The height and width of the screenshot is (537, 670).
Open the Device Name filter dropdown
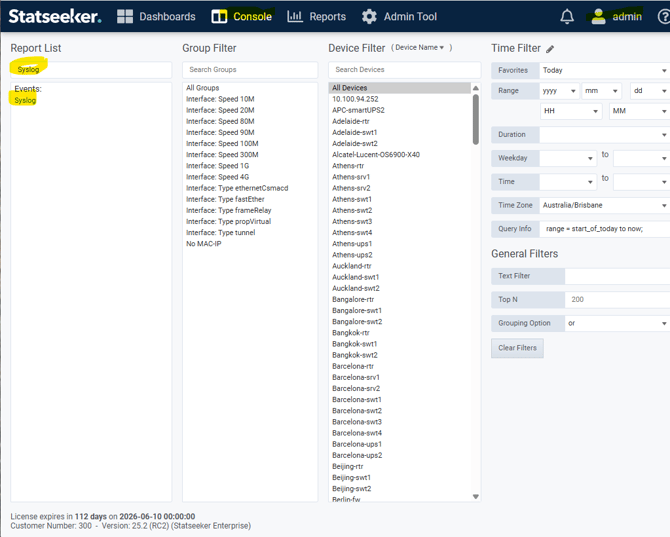pos(421,48)
